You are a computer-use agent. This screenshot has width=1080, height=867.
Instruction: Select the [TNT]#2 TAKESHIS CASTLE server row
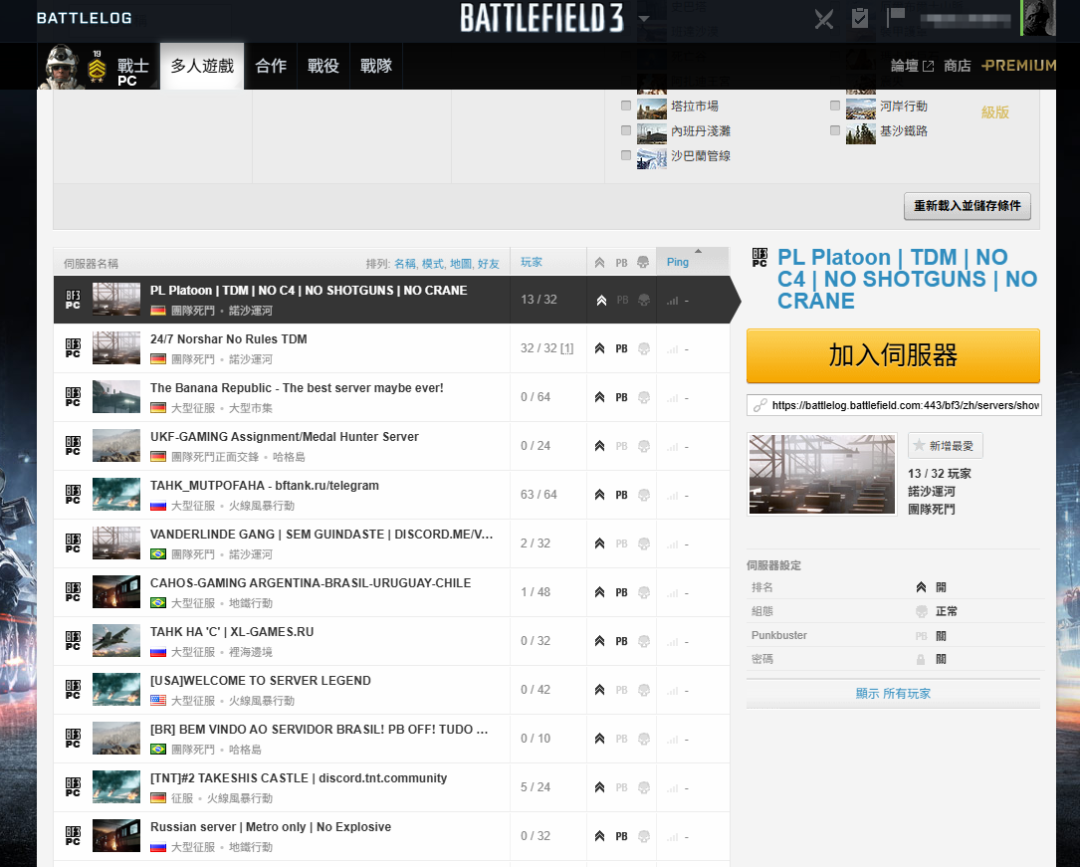(391, 788)
